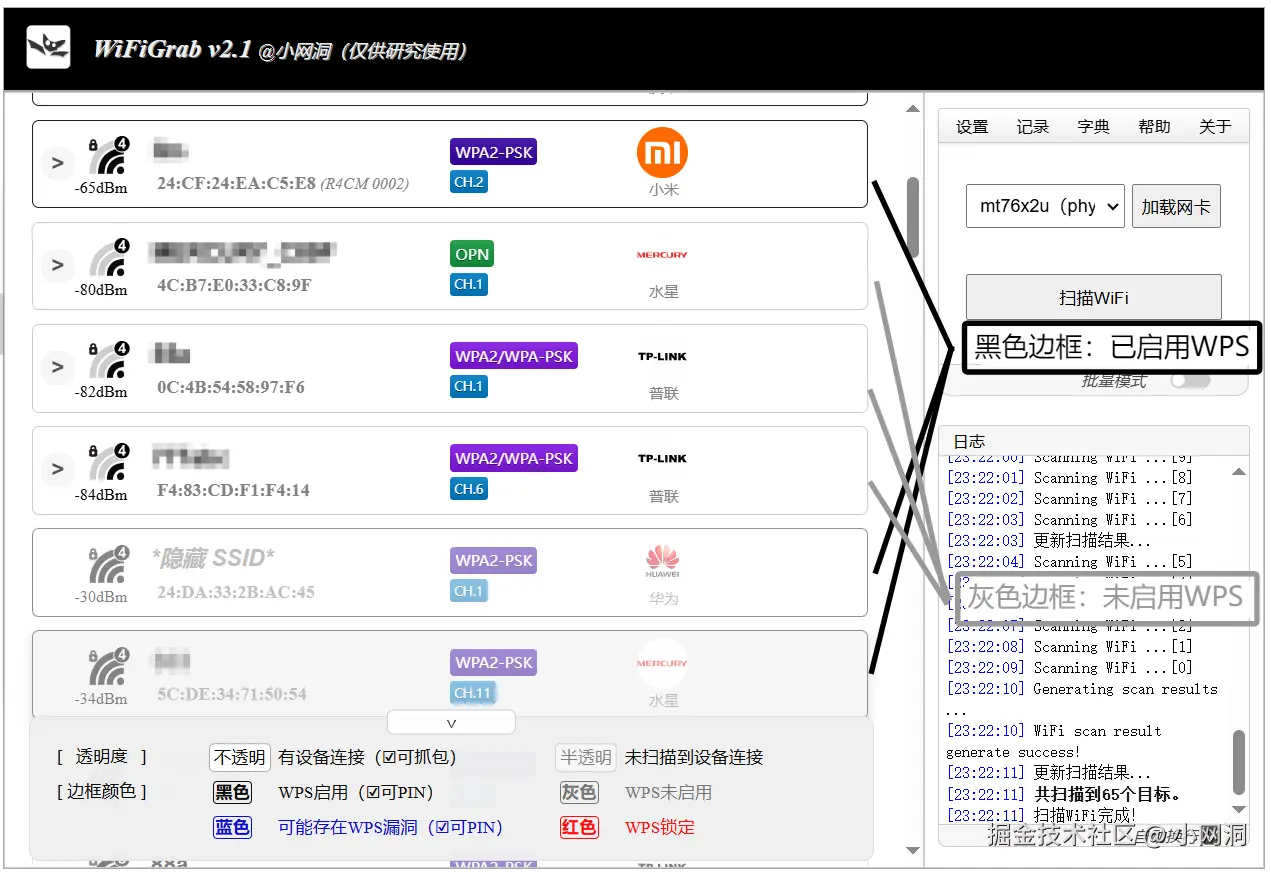Click the TP-LINK logo on F4:83:CD:F1:F4:14 row

click(x=662, y=459)
